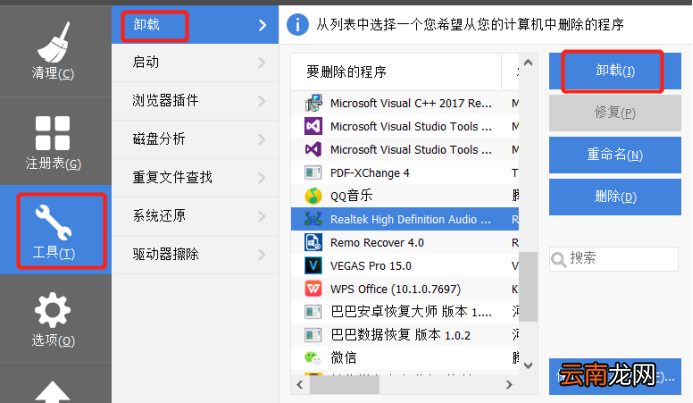This screenshot has height=403, width=693.
Task: Click the chevron beside 磁盘分析
Action: (262, 140)
